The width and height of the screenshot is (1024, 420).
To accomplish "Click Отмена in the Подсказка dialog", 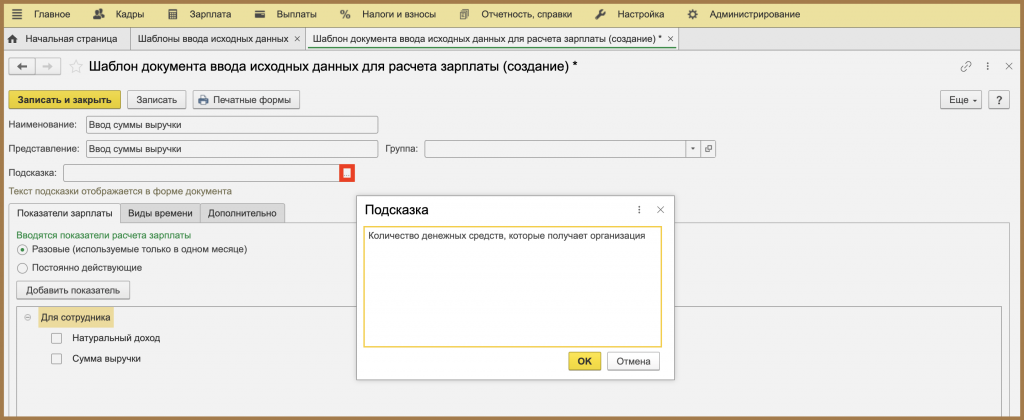I will pyautogui.click(x=633, y=361).
